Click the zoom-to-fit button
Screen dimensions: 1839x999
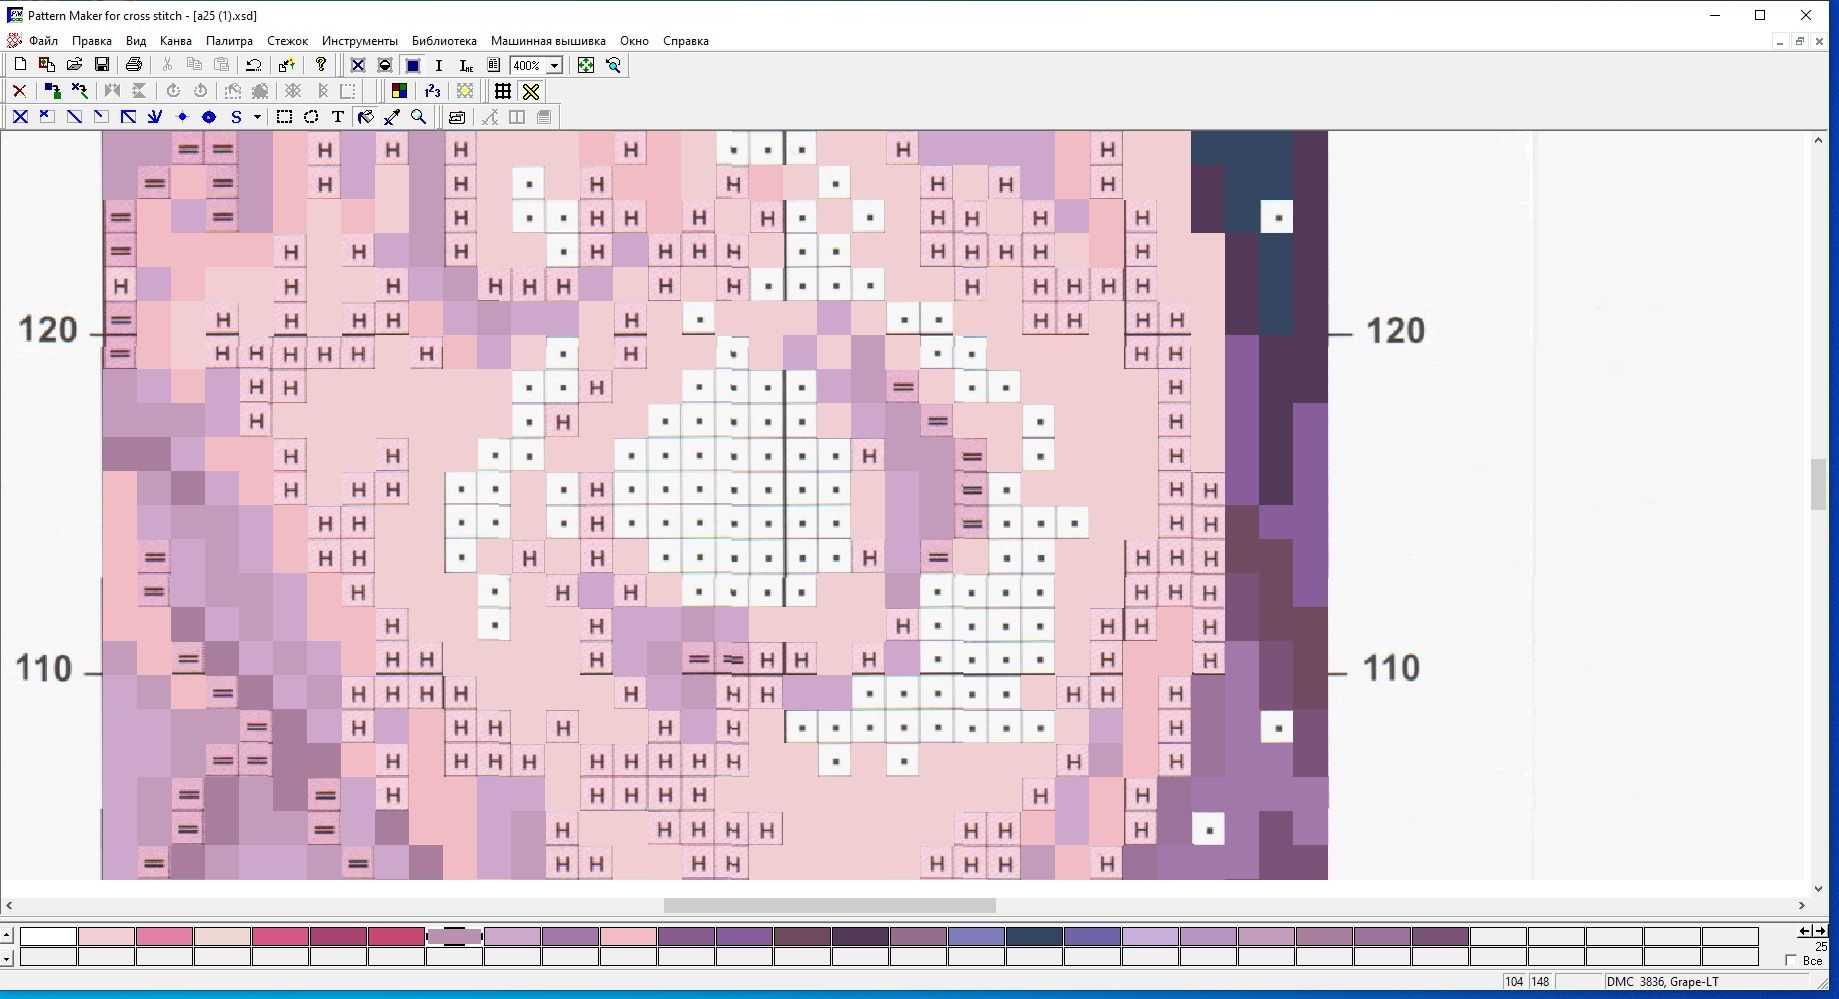pyautogui.click(x=586, y=65)
